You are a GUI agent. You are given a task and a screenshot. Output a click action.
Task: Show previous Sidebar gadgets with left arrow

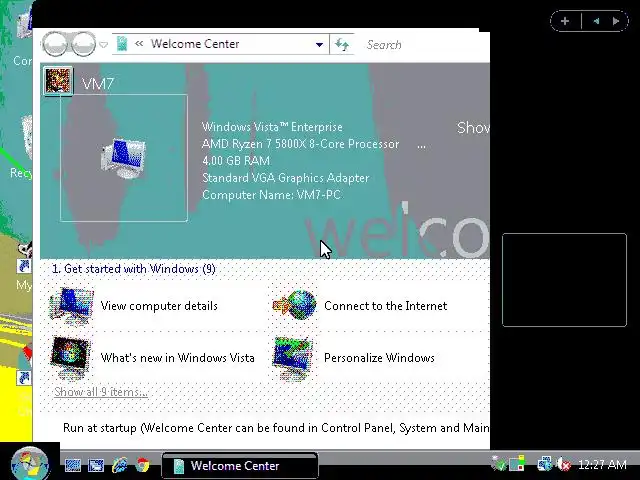(x=596, y=21)
